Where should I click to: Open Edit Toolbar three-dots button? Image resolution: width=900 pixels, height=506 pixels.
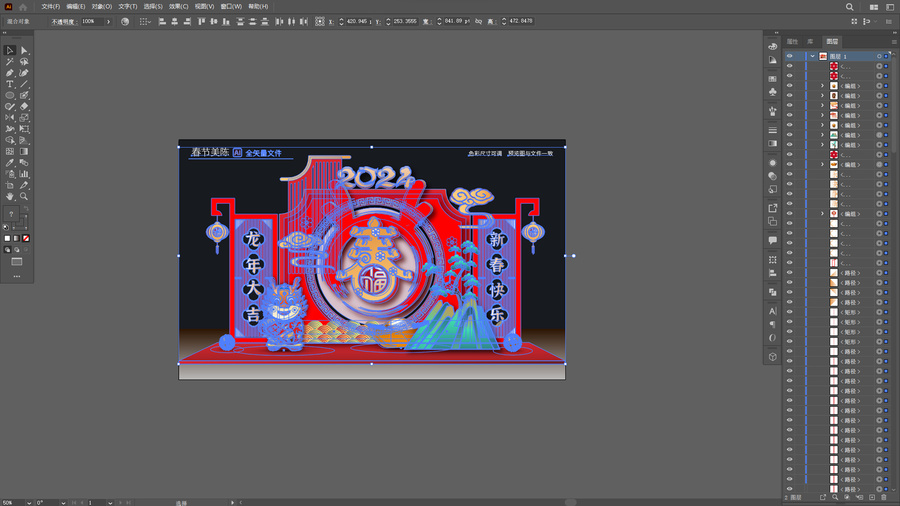pyautogui.click(x=17, y=277)
